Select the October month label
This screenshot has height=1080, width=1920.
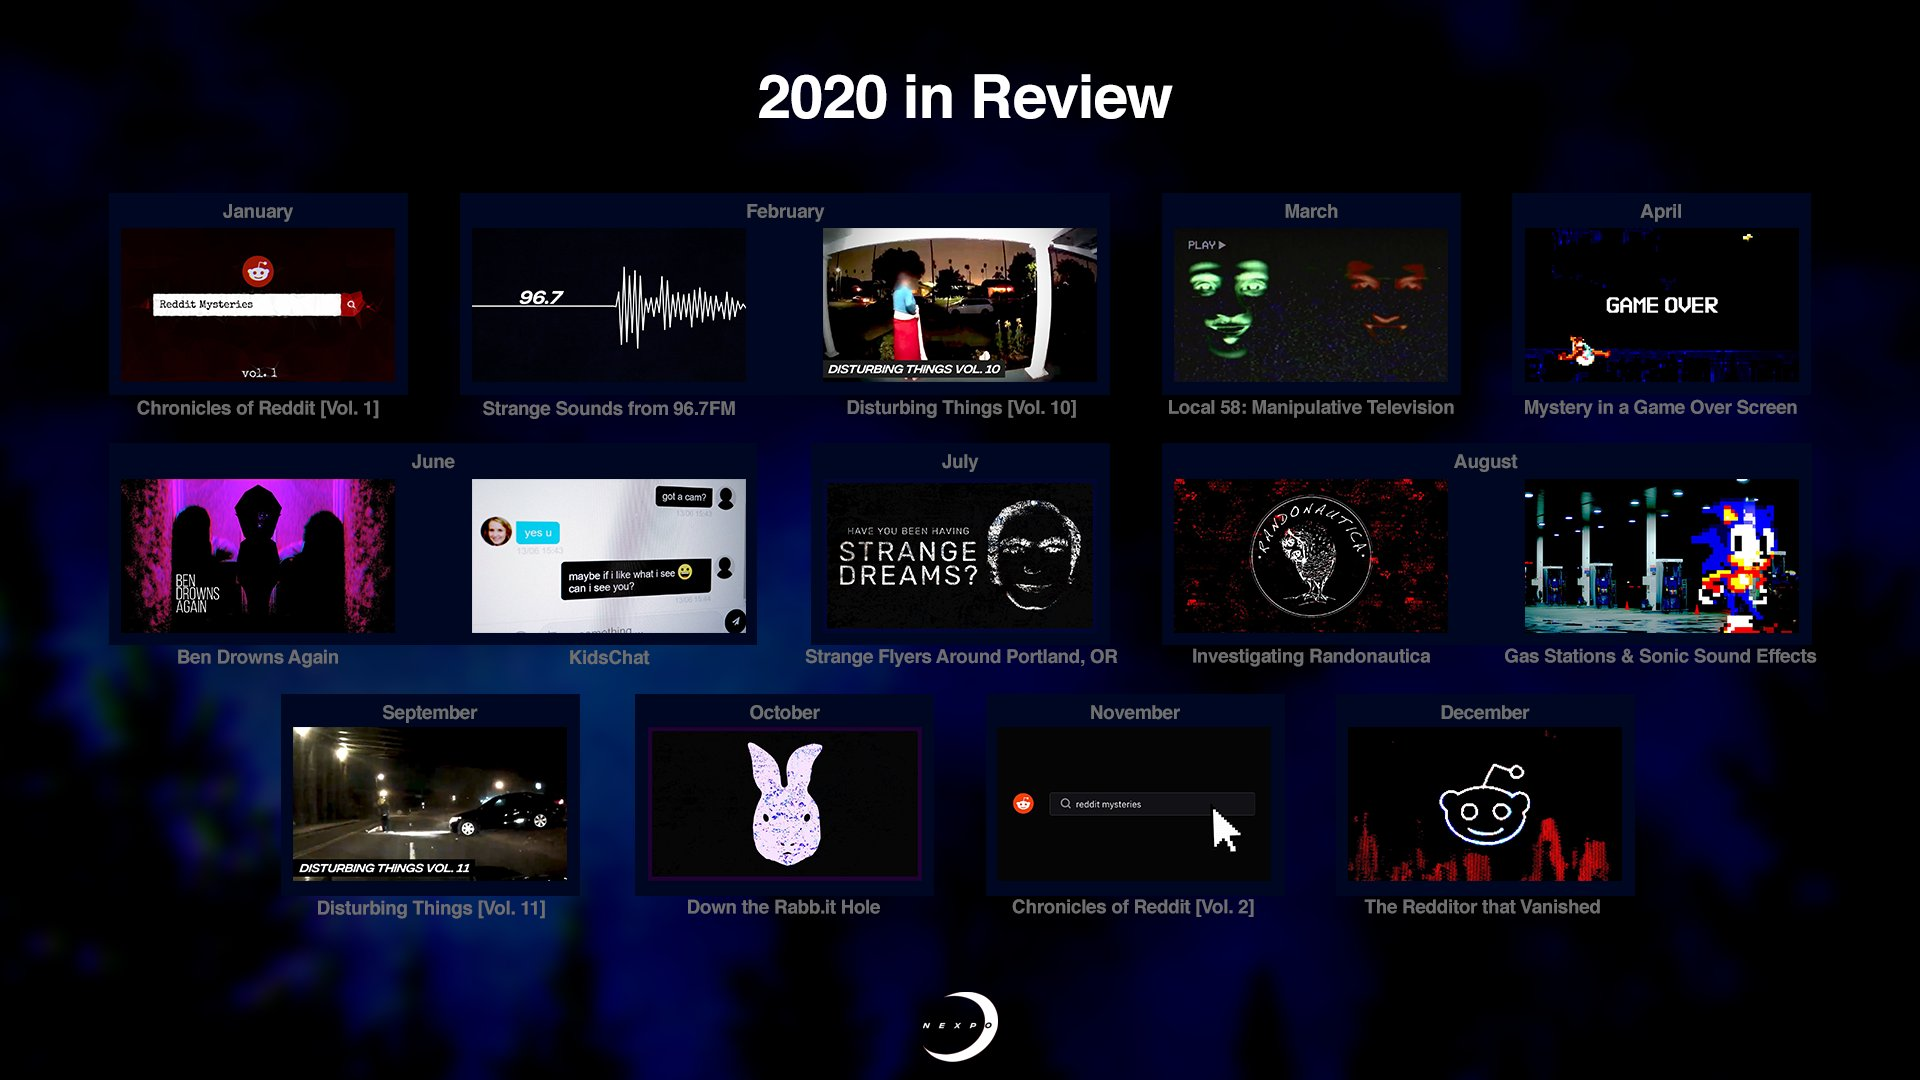point(785,712)
